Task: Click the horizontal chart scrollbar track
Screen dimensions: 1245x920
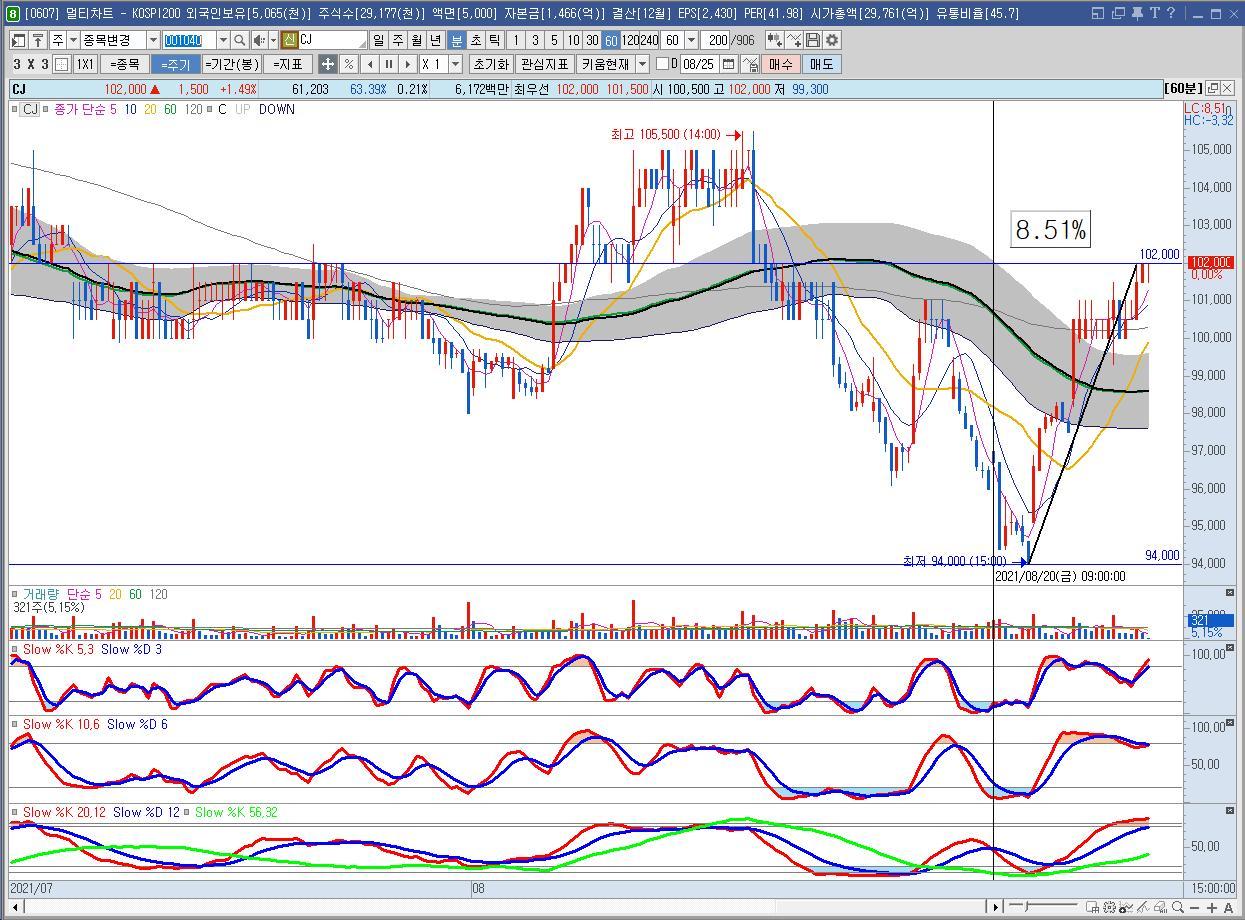Action: [505, 907]
